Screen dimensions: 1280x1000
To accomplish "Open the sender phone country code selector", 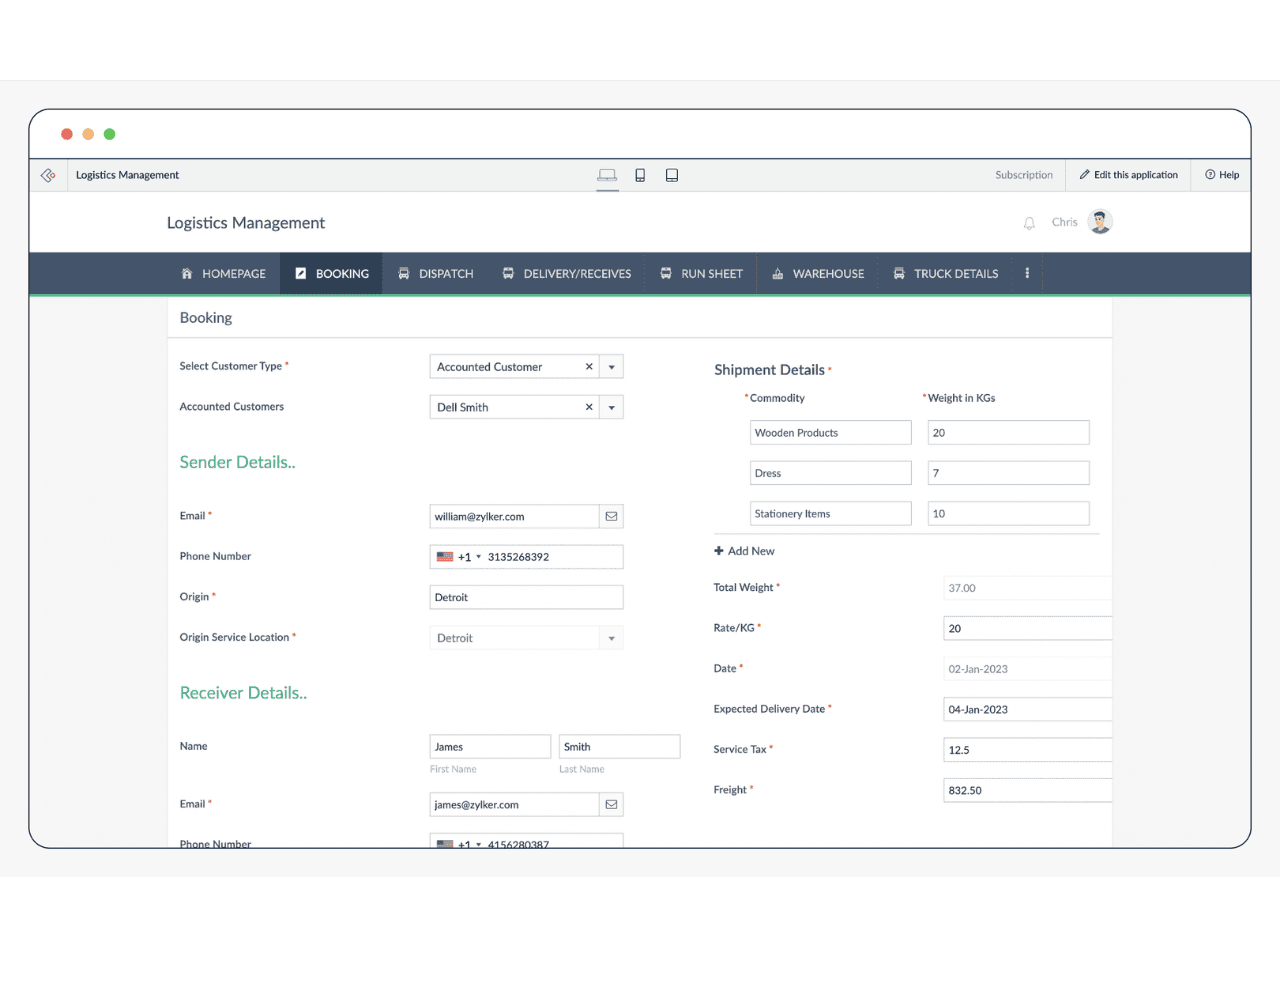I will [x=459, y=557].
